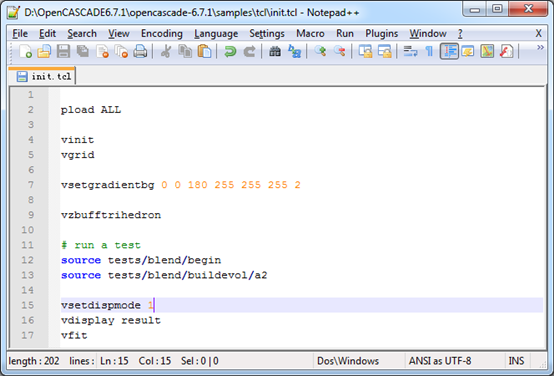Open the Search menu
The height and width of the screenshot is (376, 554).
pyautogui.click(x=82, y=34)
